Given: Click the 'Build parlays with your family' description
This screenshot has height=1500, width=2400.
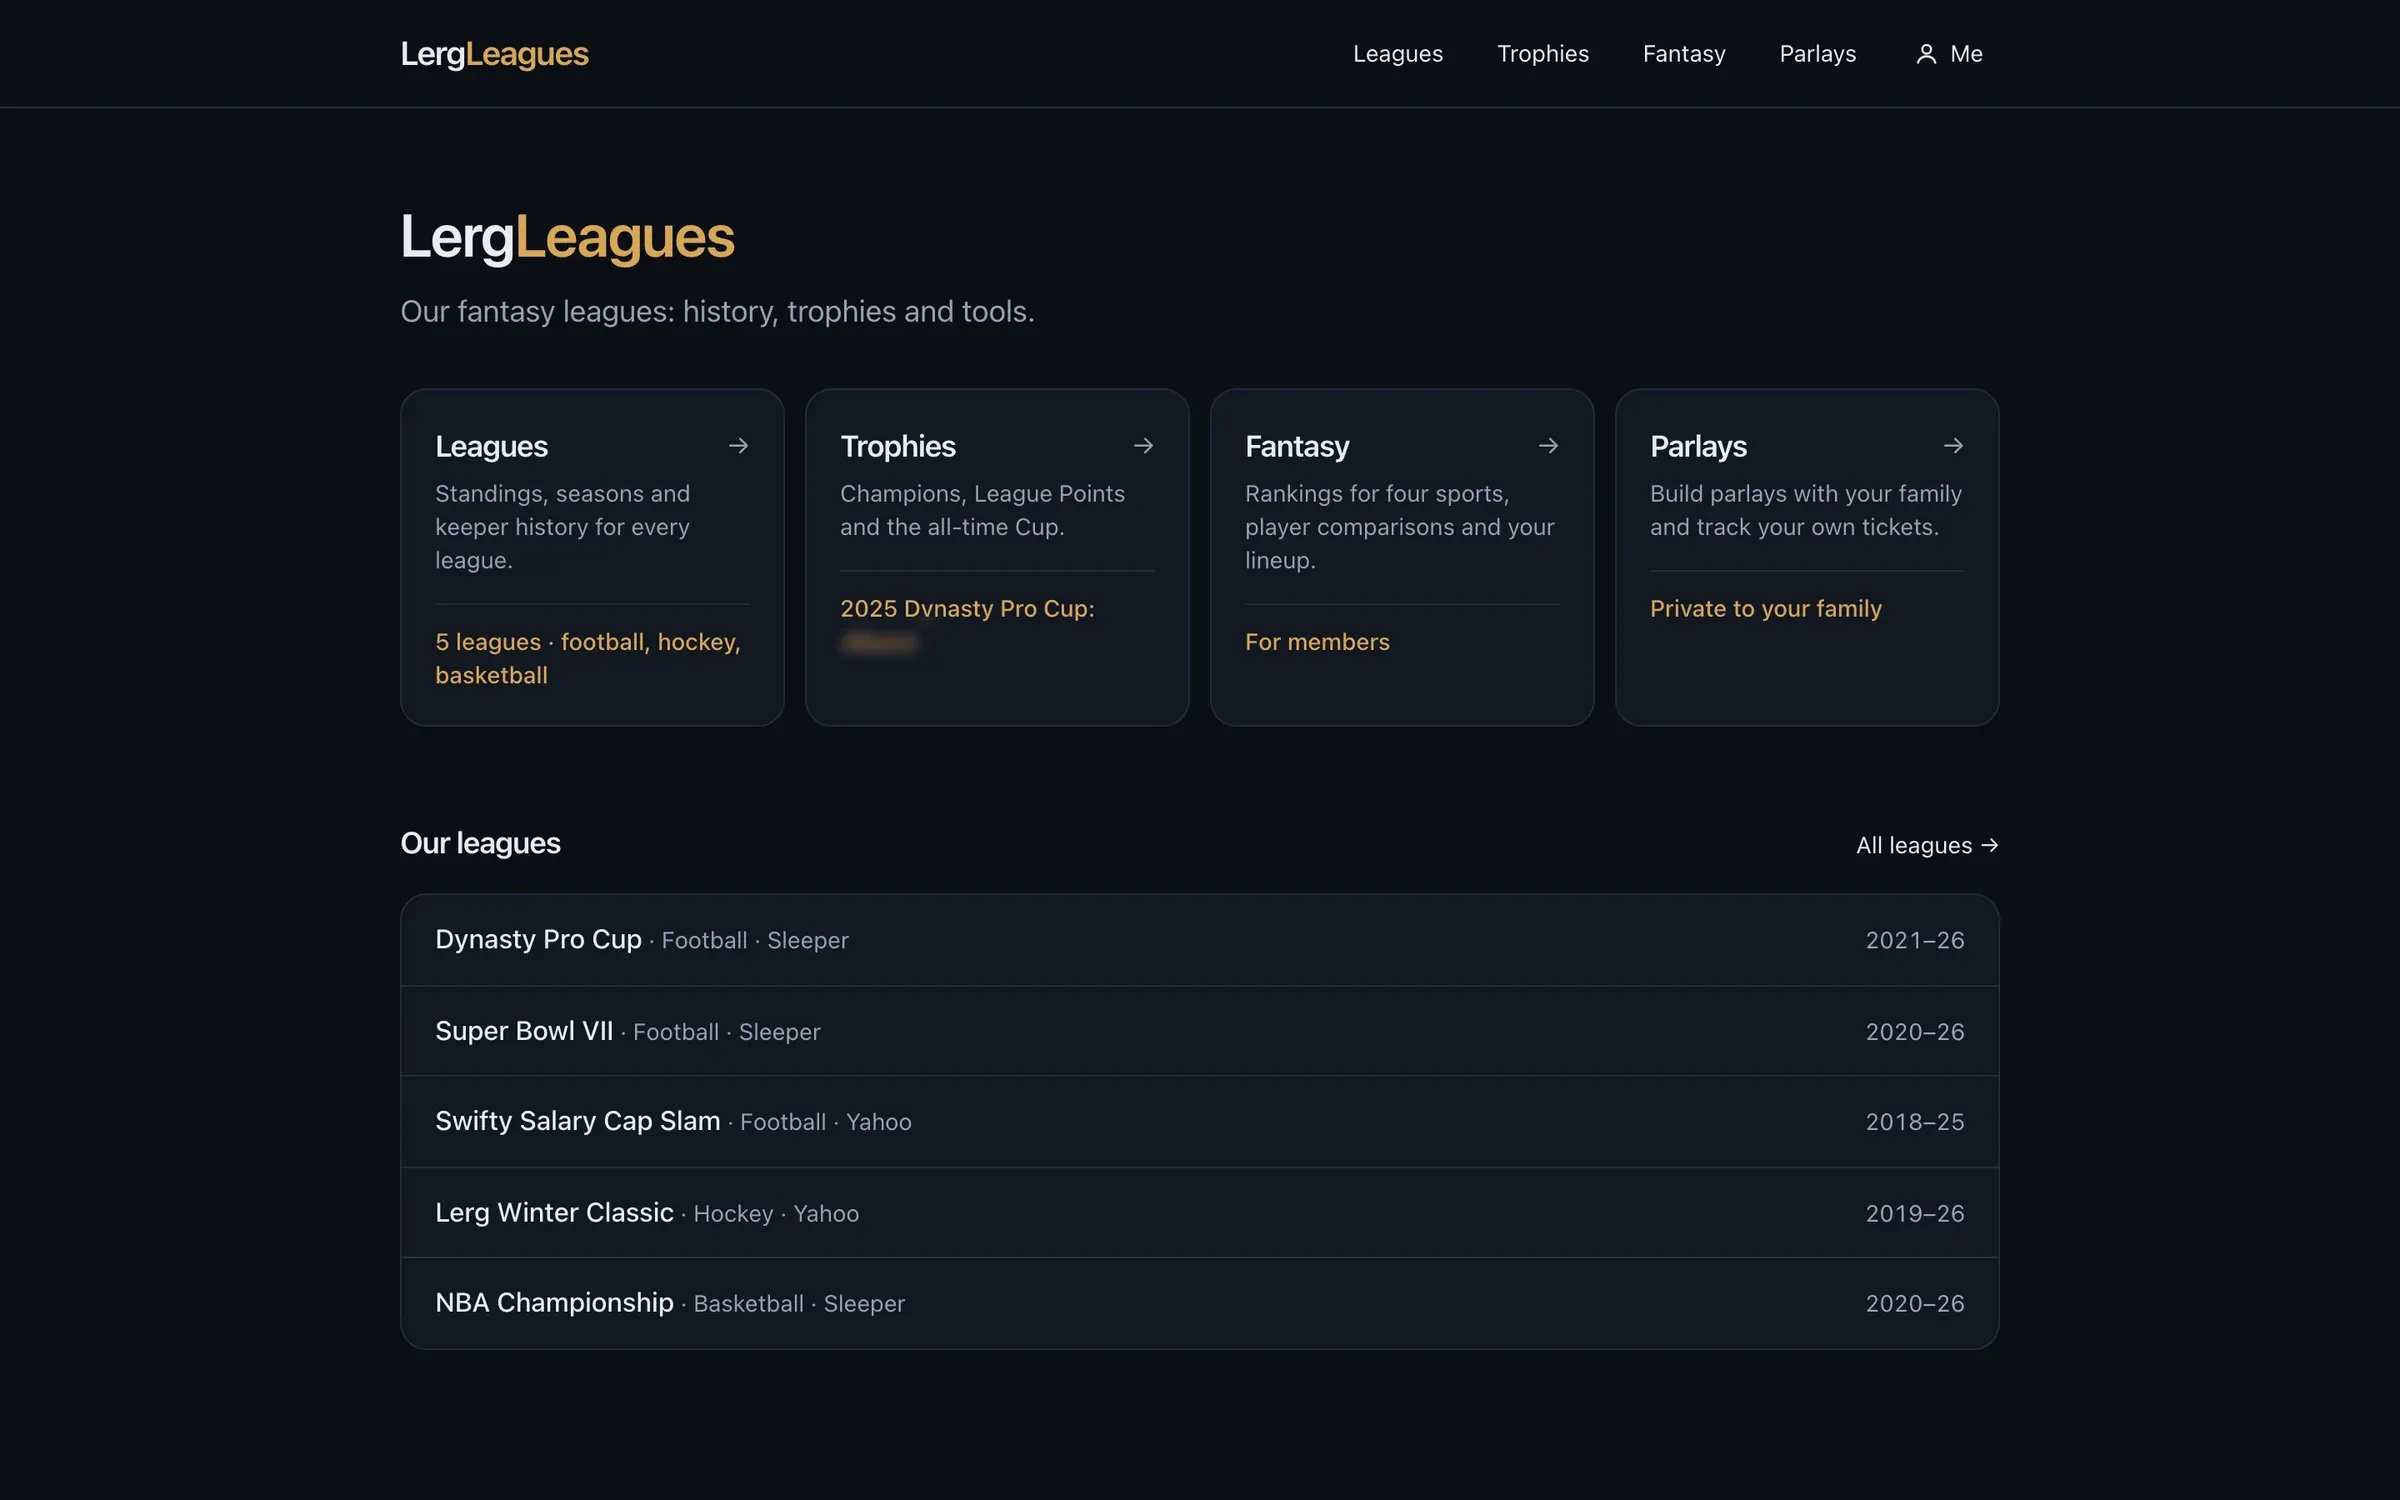Looking at the screenshot, I should pos(1806,510).
